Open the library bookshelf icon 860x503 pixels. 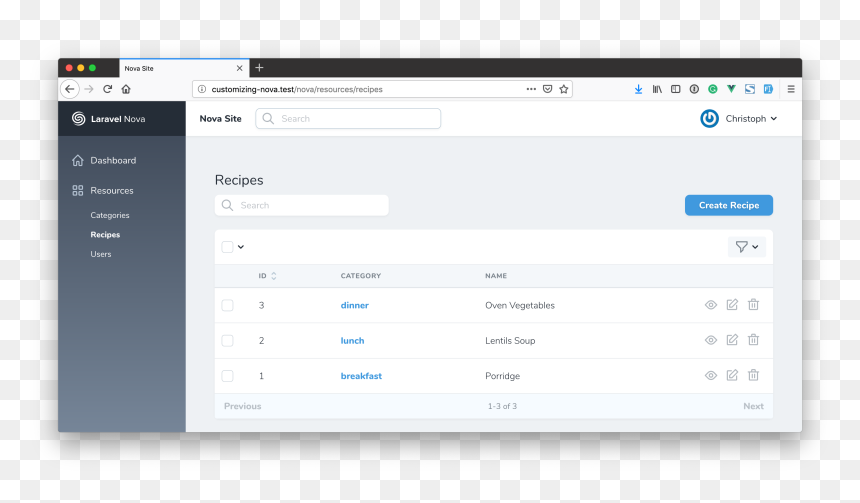point(657,89)
